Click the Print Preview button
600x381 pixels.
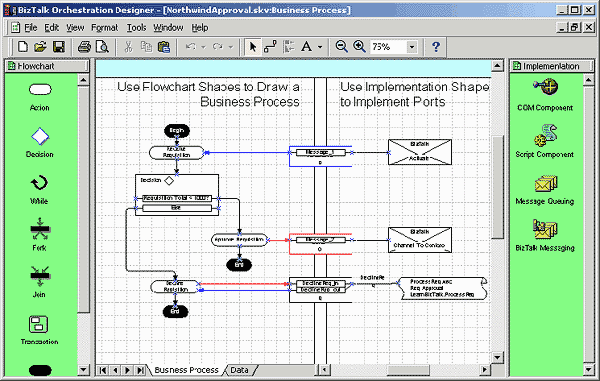pos(102,47)
